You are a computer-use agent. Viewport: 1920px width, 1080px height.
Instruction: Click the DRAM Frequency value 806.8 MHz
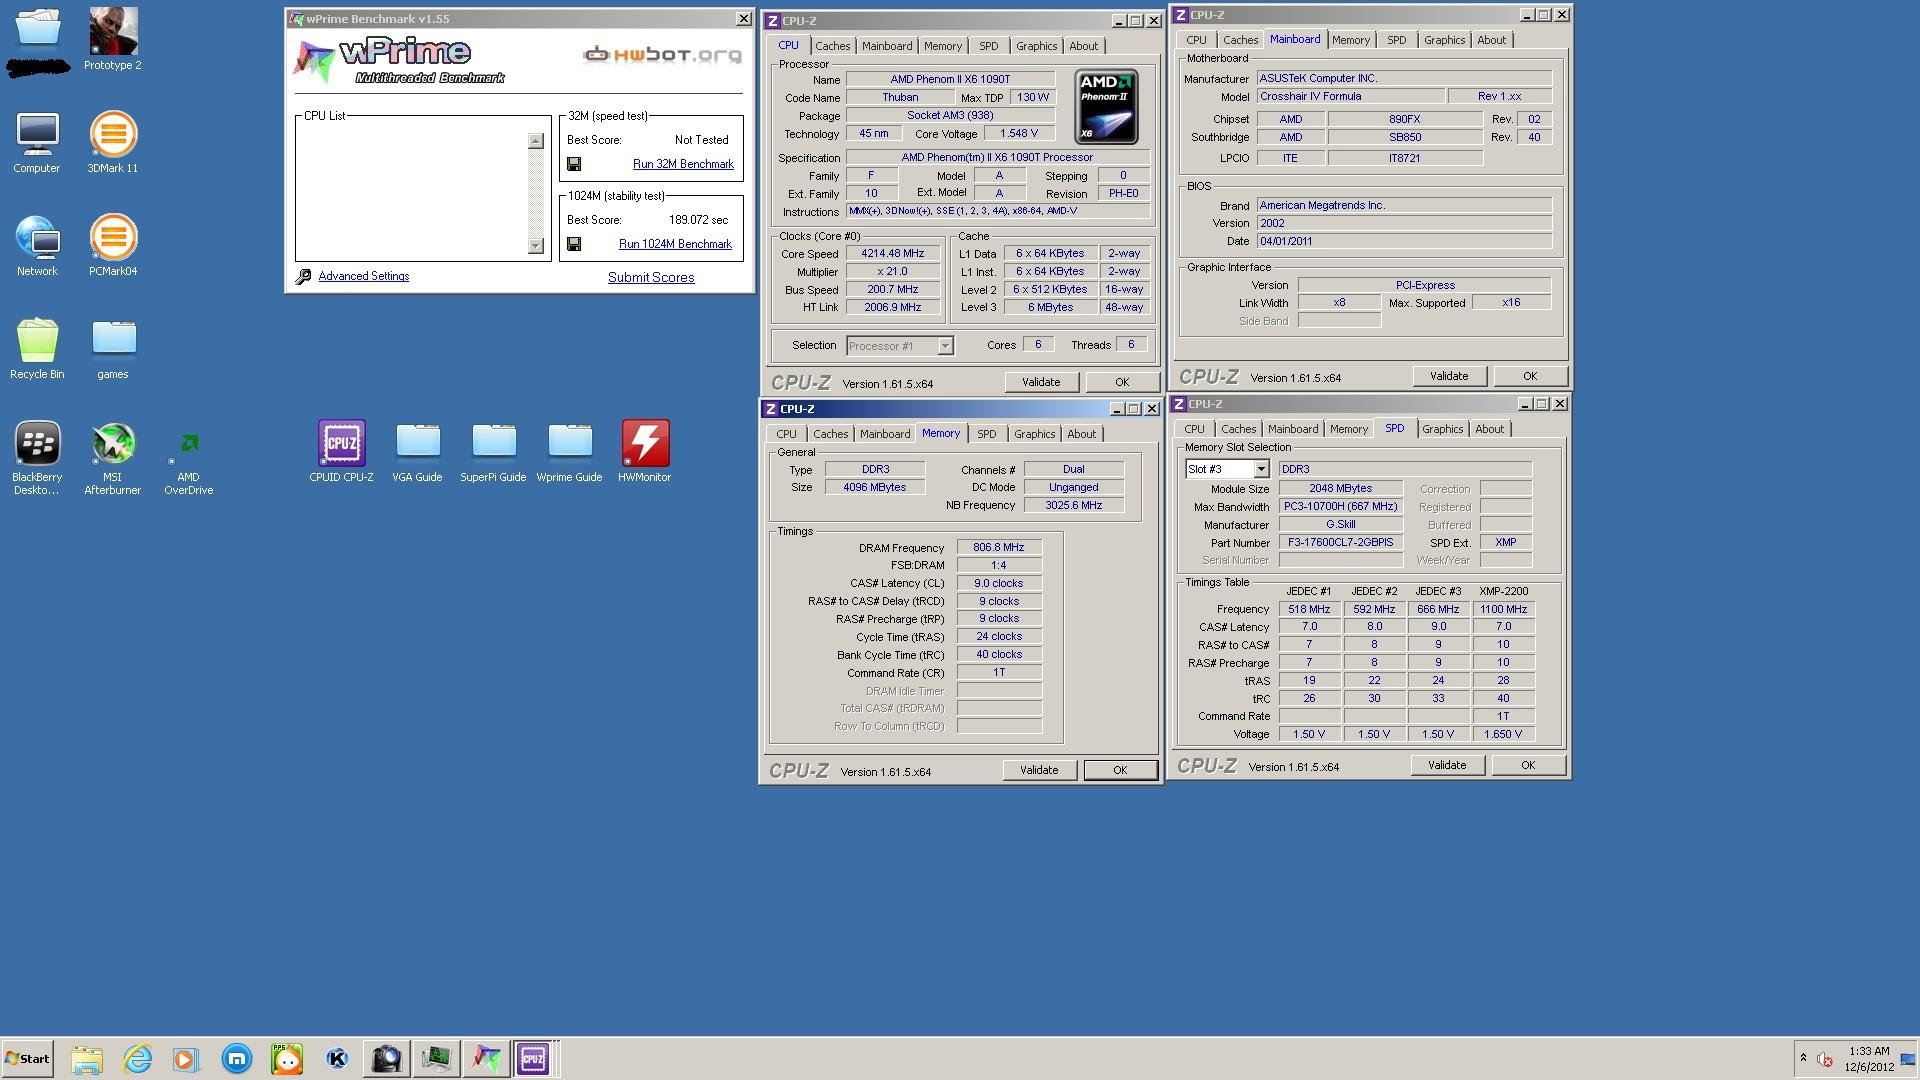click(x=999, y=548)
